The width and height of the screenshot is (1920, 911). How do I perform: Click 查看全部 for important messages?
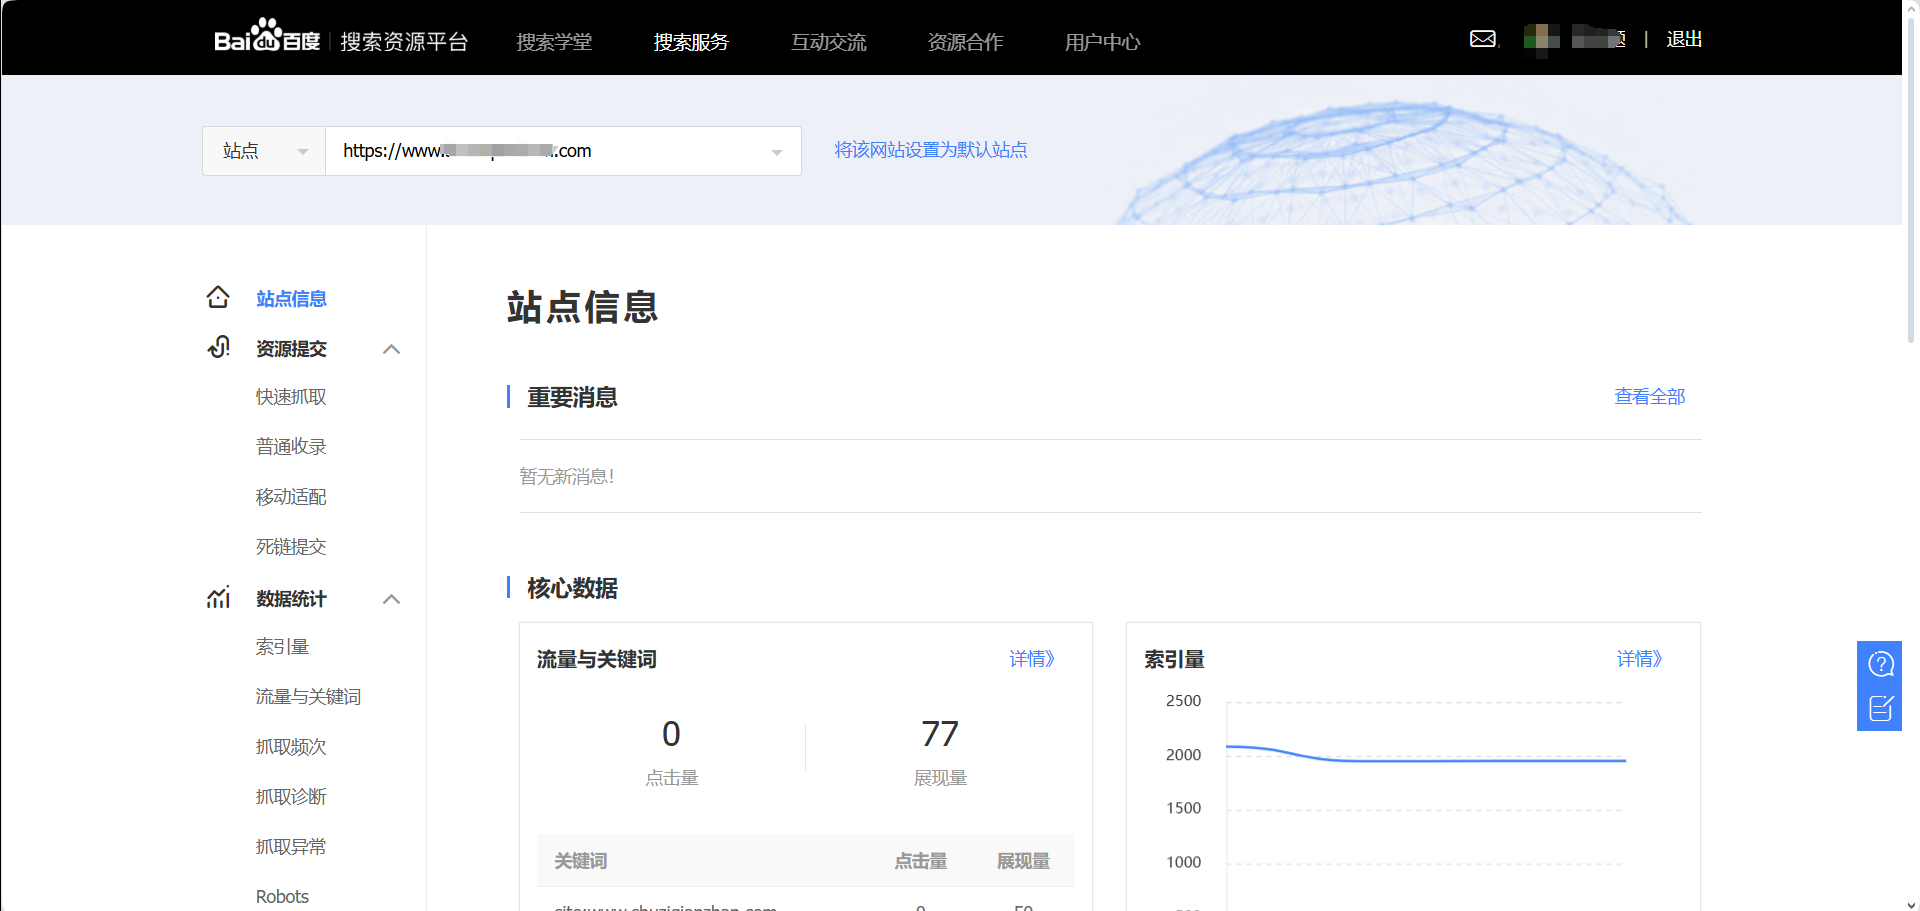(1649, 397)
